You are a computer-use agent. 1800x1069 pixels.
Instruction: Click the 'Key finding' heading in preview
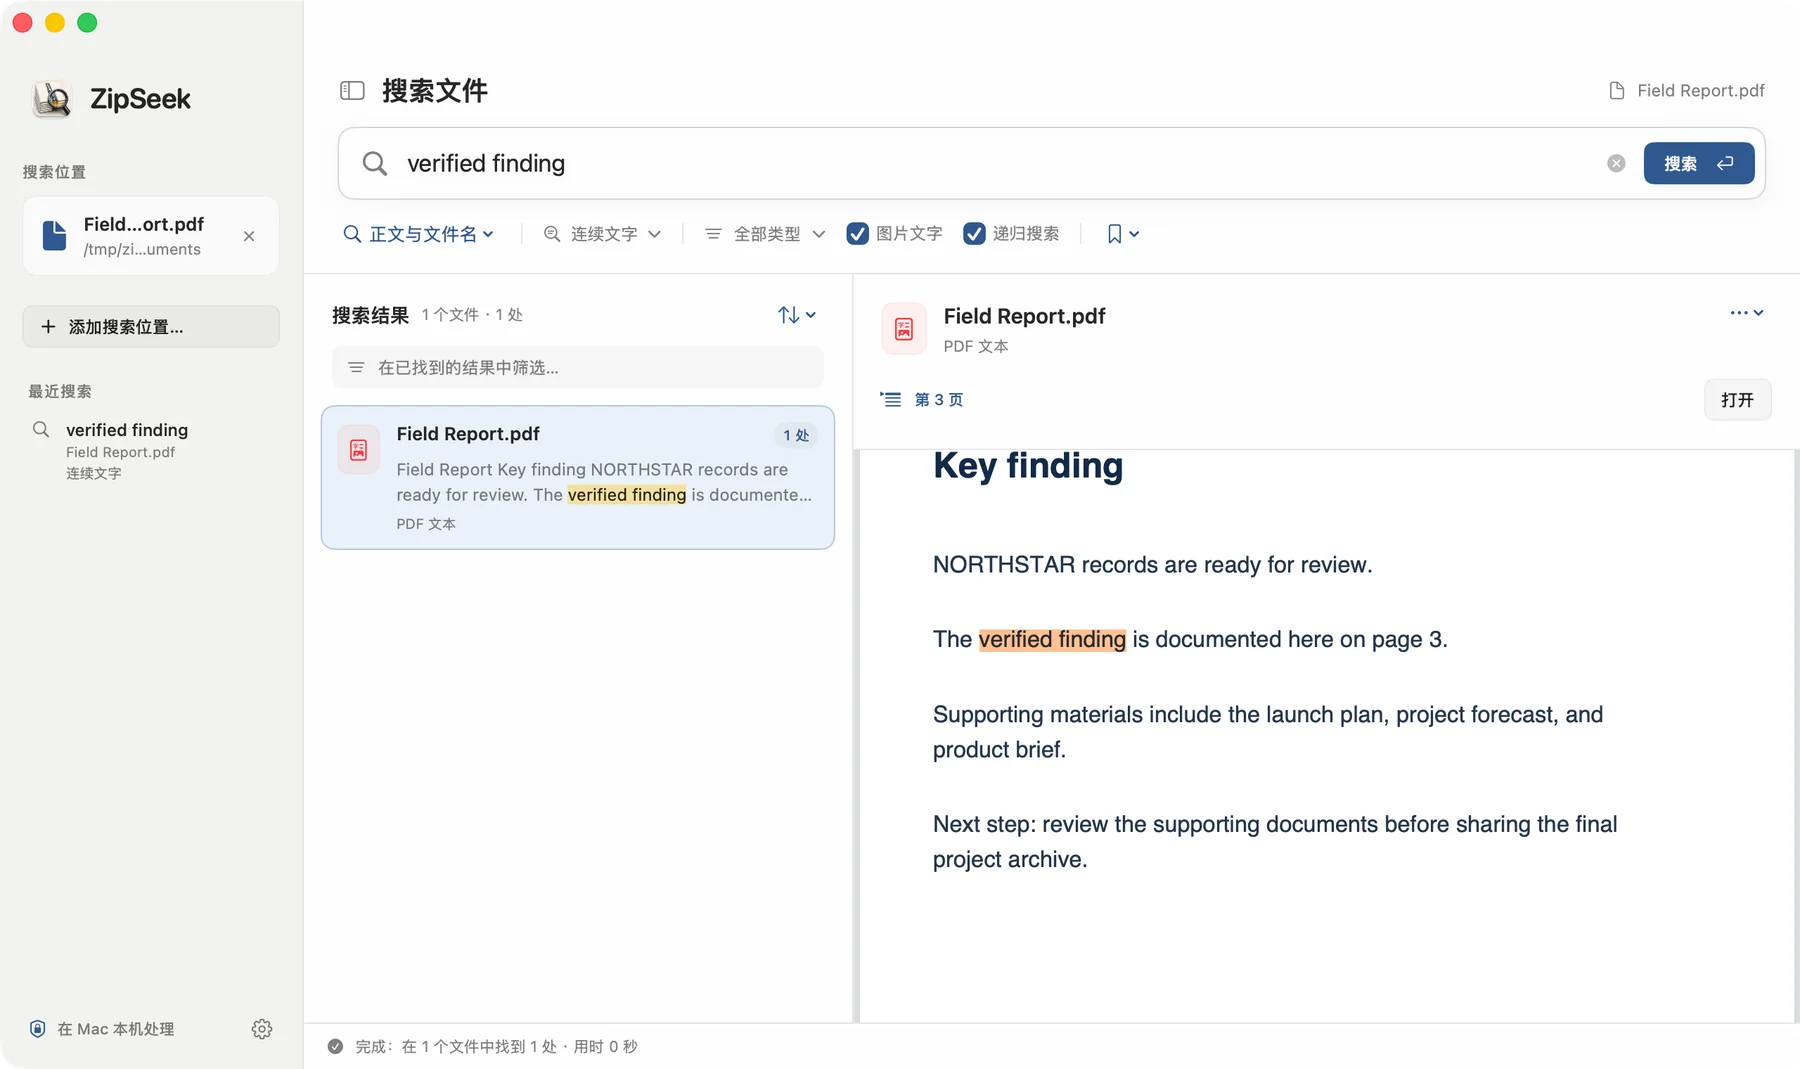pyautogui.click(x=1028, y=466)
